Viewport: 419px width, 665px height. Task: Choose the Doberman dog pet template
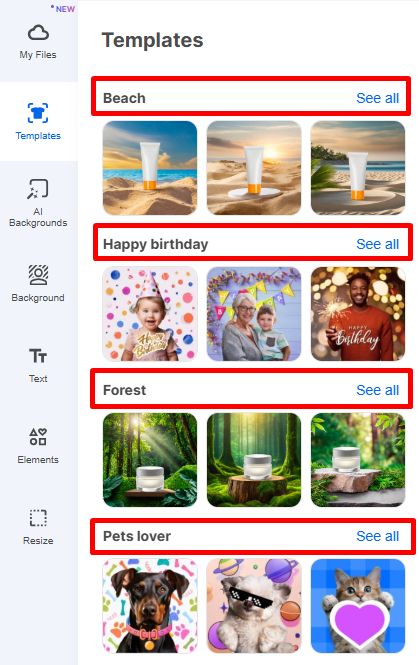(x=150, y=606)
